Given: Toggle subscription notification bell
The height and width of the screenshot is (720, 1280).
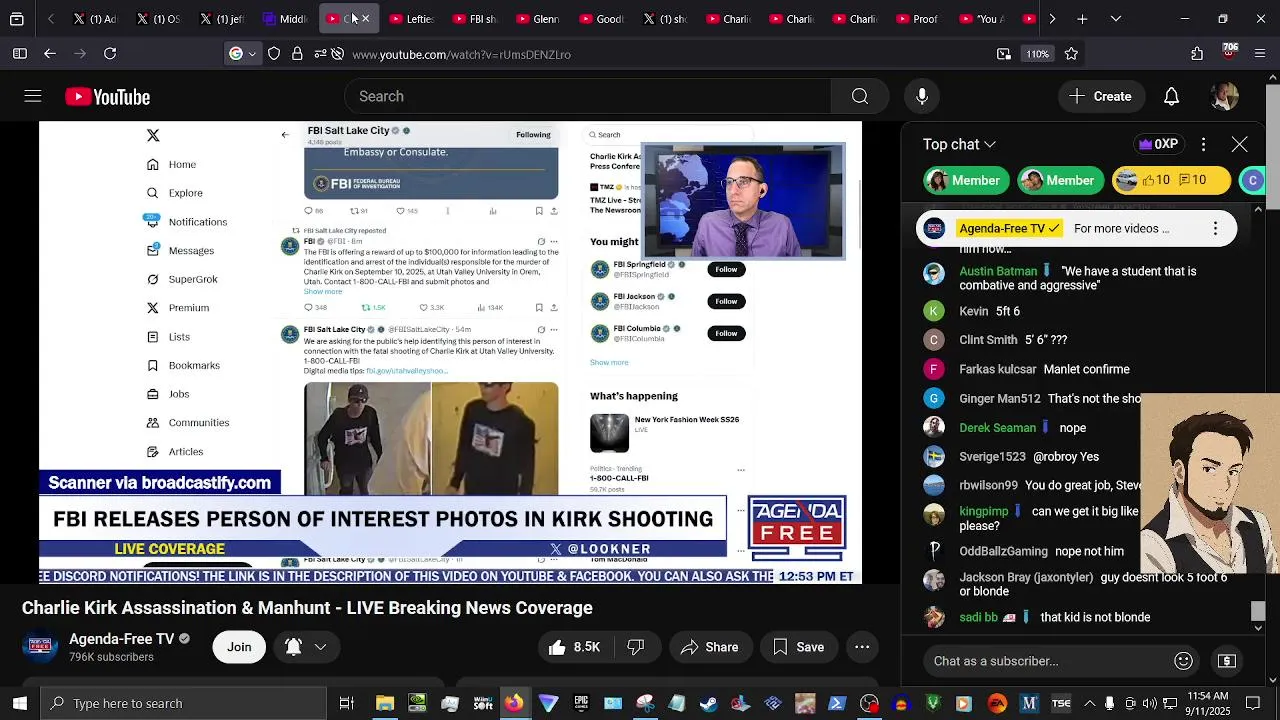Looking at the screenshot, I should (294, 647).
